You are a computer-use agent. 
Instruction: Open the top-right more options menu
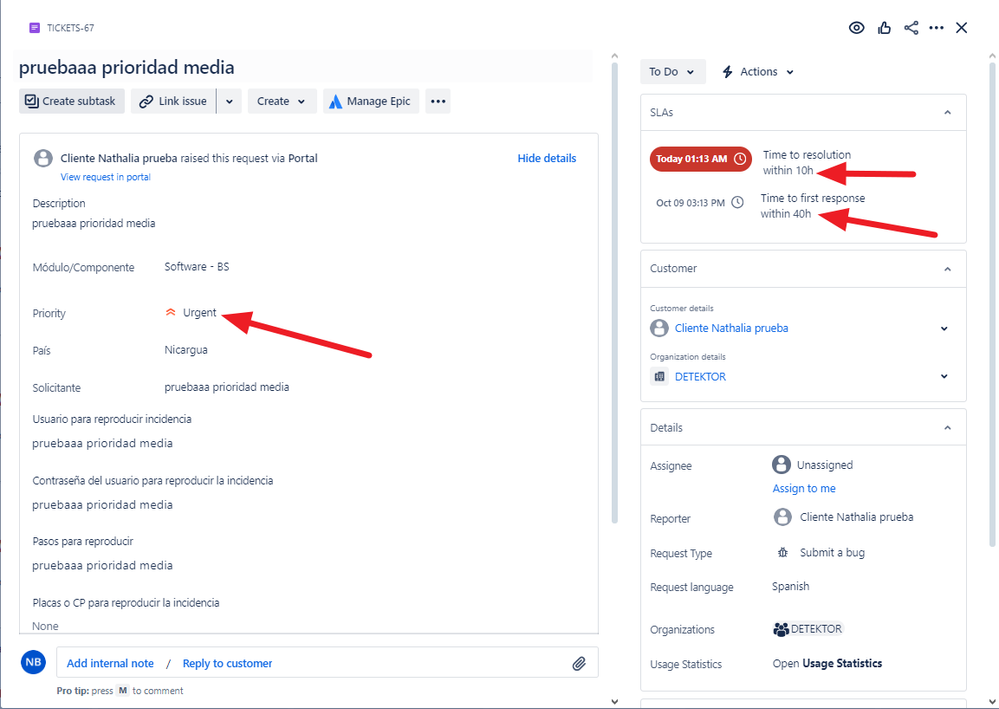pos(936,27)
